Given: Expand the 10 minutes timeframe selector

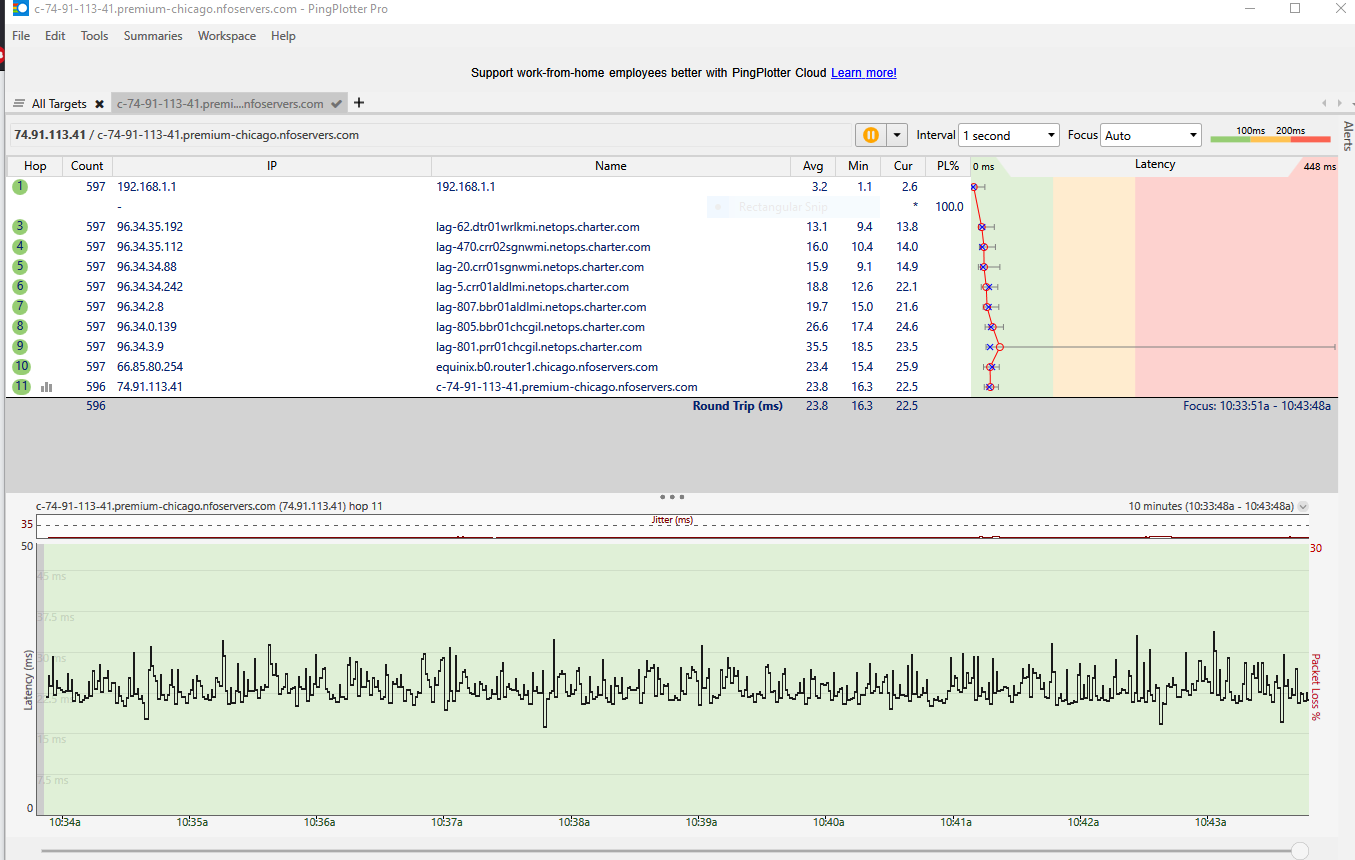Looking at the screenshot, I should [x=1302, y=507].
